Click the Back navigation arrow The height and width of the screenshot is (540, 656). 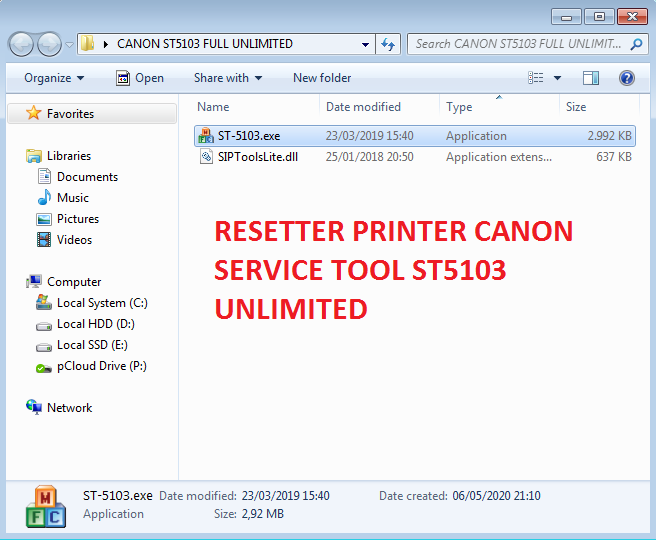point(21,44)
